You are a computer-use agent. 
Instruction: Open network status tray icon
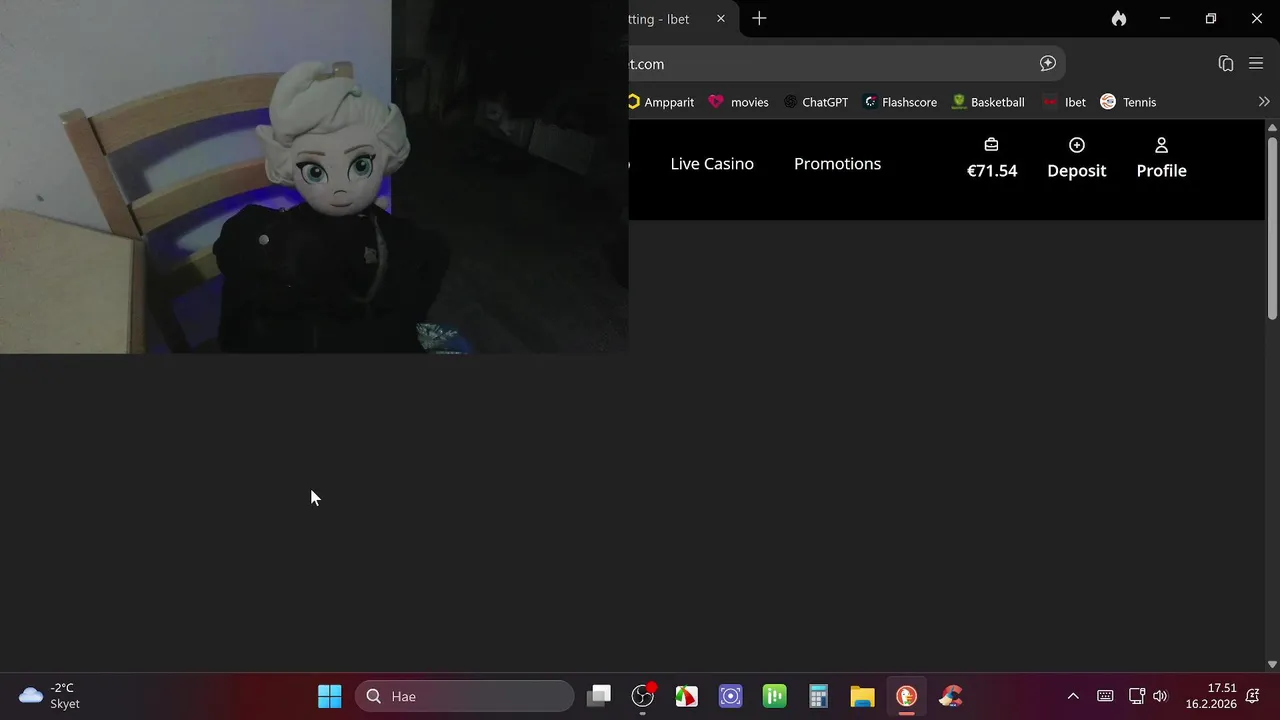tap(1137, 696)
